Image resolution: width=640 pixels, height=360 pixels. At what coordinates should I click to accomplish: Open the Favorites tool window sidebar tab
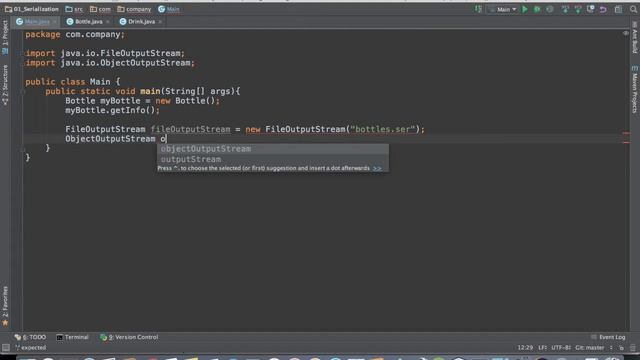coord(5,305)
